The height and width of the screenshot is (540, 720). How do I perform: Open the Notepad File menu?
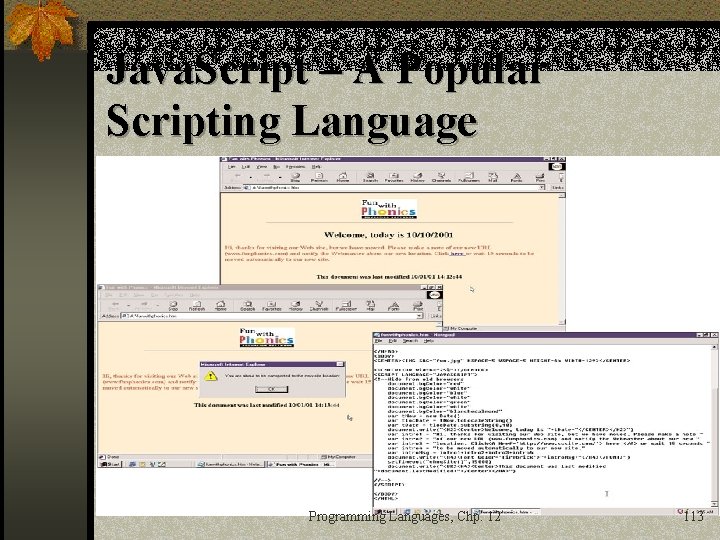[x=379, y=341]
